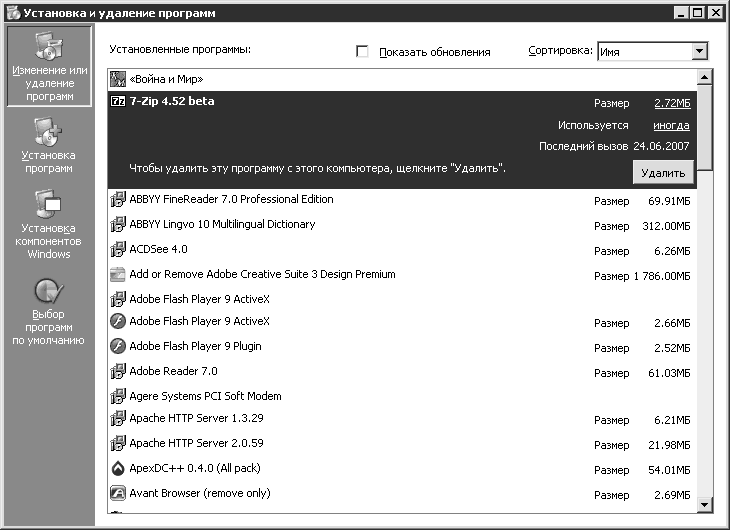730x530 pixels.
Task: Open Выбор программ по умолчанию icon
Action: (x=49, y=291)
